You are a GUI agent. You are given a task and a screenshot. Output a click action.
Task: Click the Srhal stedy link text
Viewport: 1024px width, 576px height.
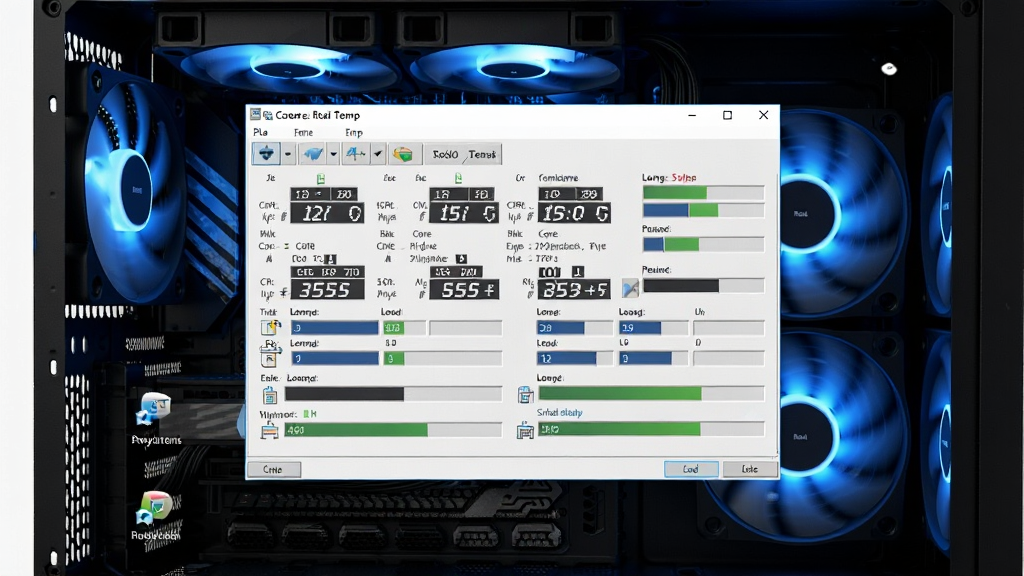tap(560, 413)
